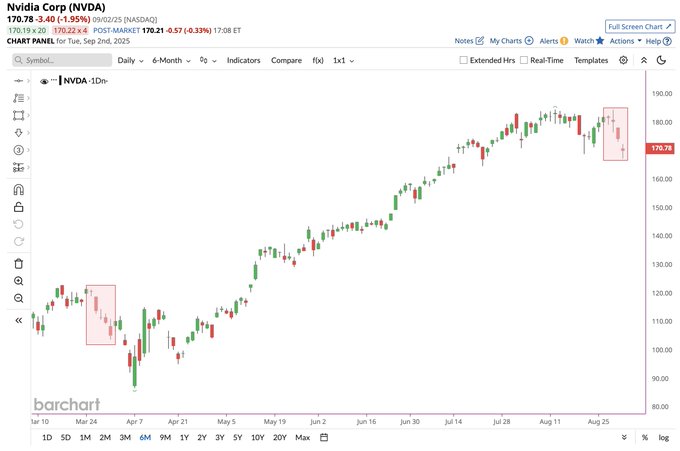
Task: Open the 6-Month period dropdown
Action: tap(171, 60)
